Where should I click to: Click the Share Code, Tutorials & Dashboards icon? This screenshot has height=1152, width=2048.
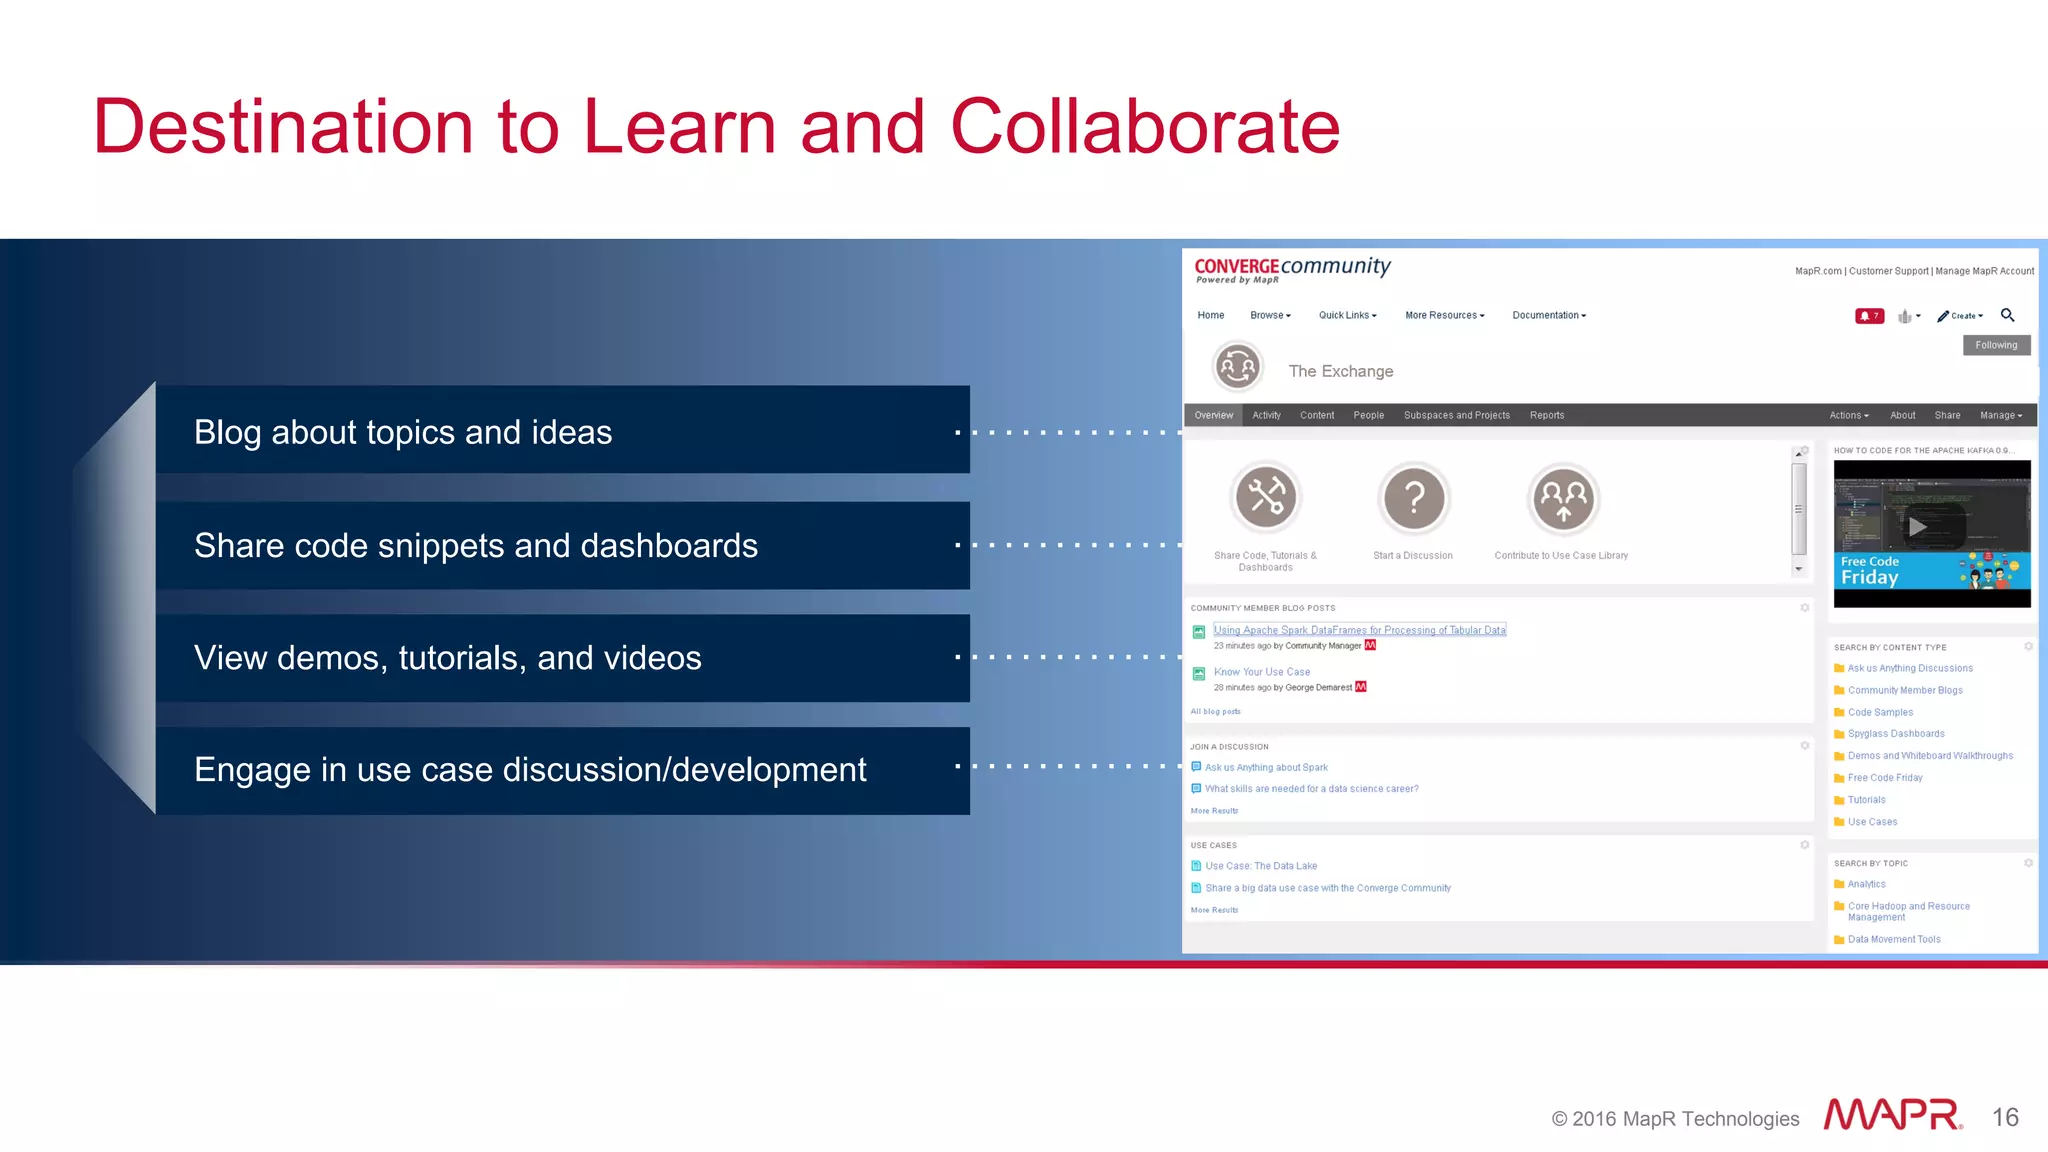(1265, 497)
